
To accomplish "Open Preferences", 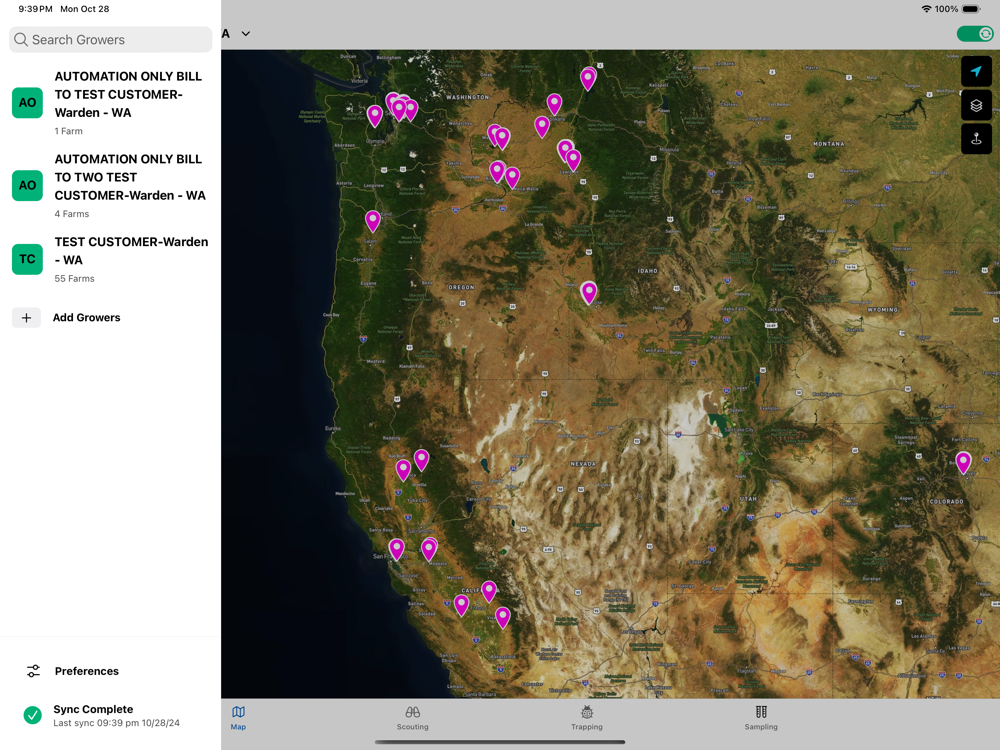I will point(86,671).
